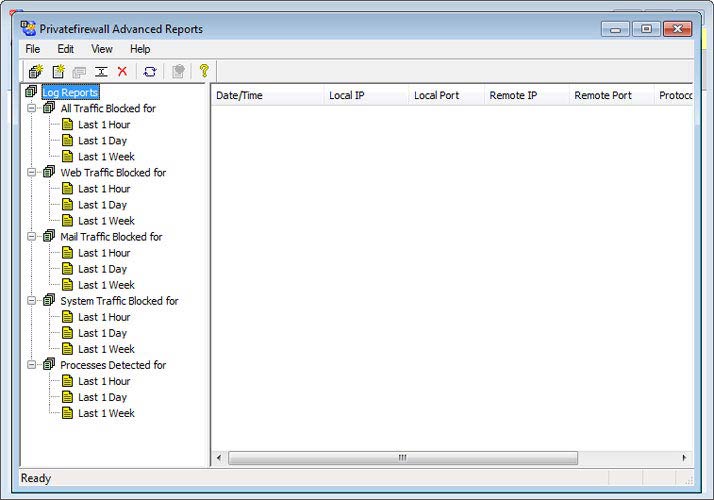Collapse the Mail Traffic Blocked for node
The width and height of the screenshot is (714, 500).
pos(31,237)
